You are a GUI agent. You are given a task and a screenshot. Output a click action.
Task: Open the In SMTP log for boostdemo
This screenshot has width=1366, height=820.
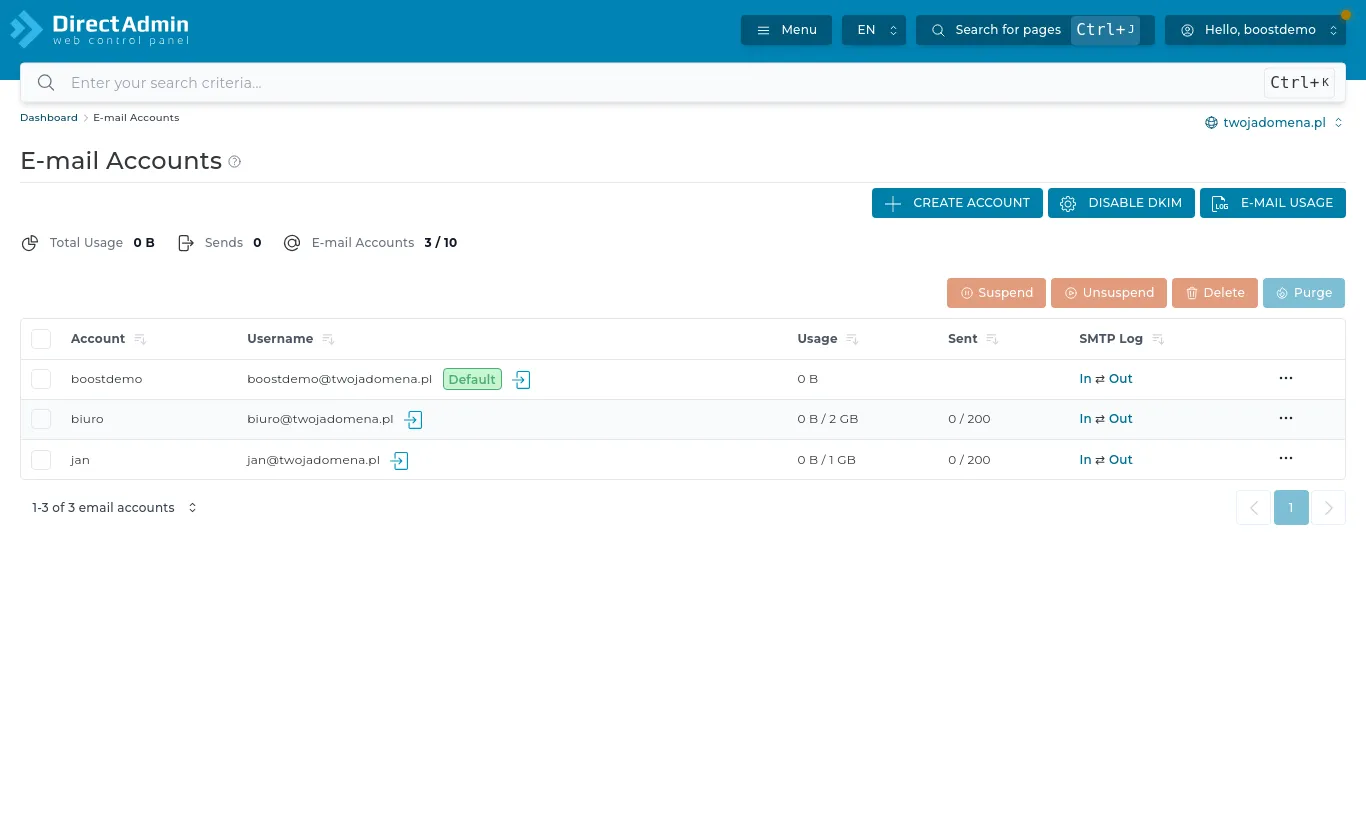(x=1085, y=379)
